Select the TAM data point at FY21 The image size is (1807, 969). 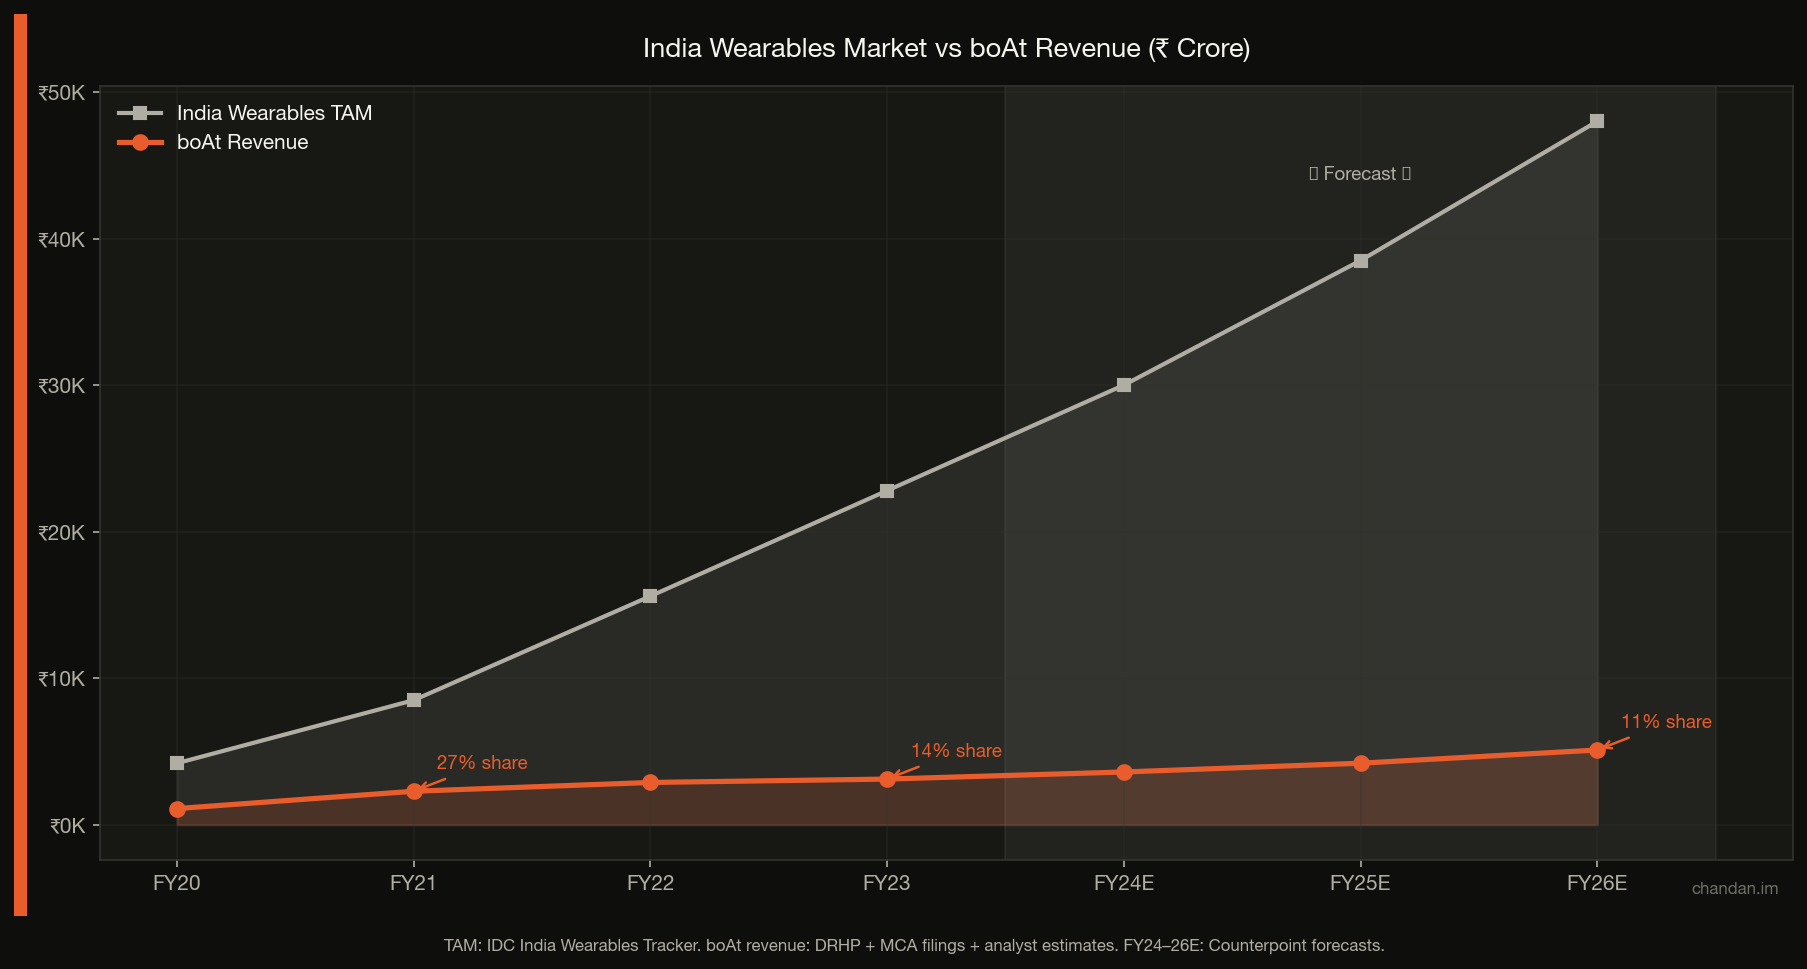(414, 700)
